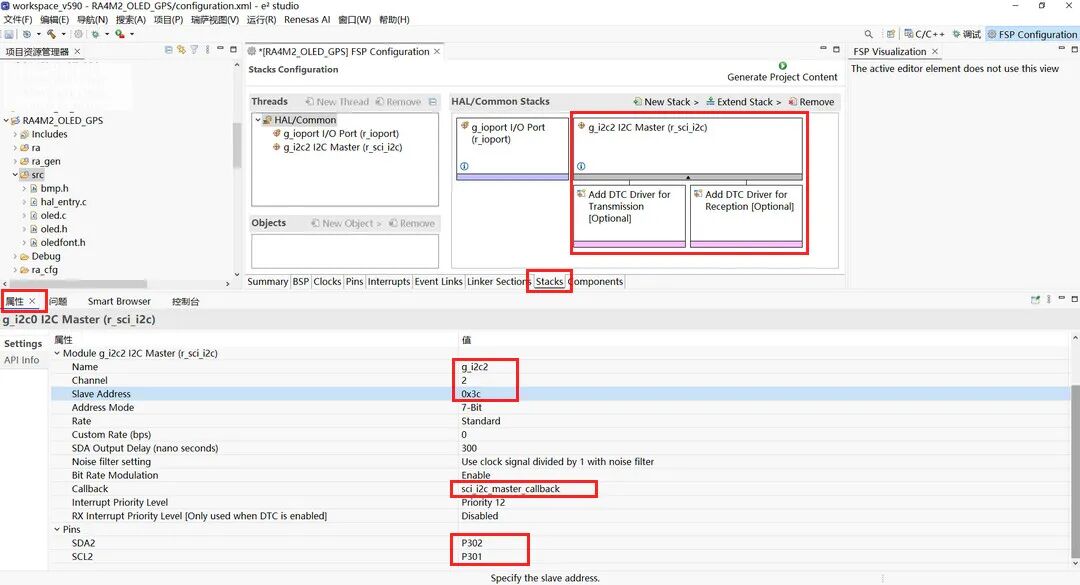
Task: Switch to the BSP tab
Action: coord(300,281)
